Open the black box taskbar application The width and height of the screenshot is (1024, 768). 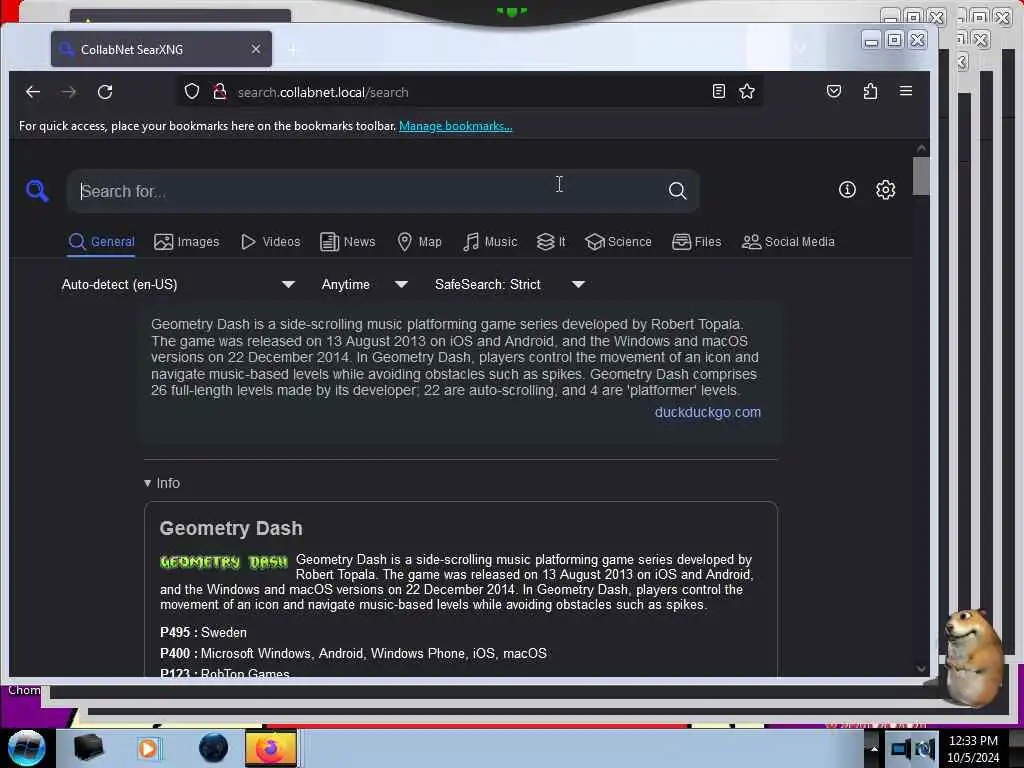pyautogui.click(x=89, y=748)
